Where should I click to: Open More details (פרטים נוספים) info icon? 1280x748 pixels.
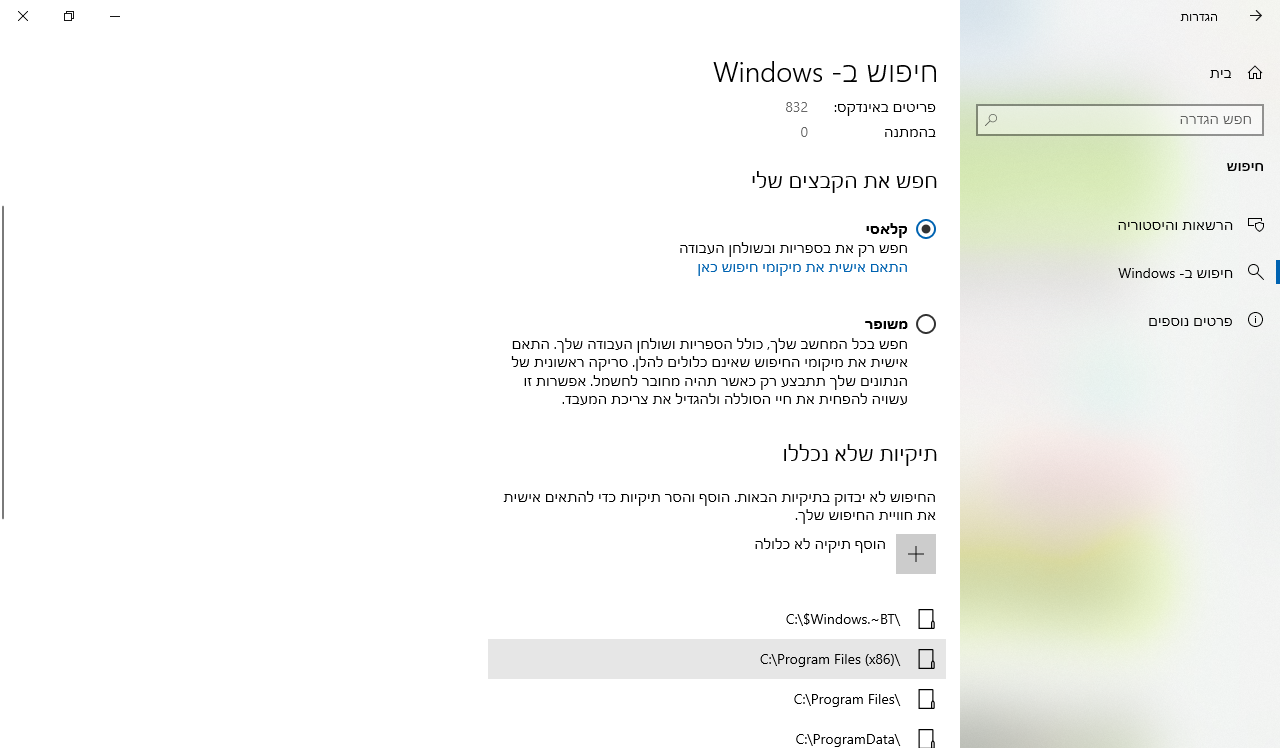point(1255,320)
